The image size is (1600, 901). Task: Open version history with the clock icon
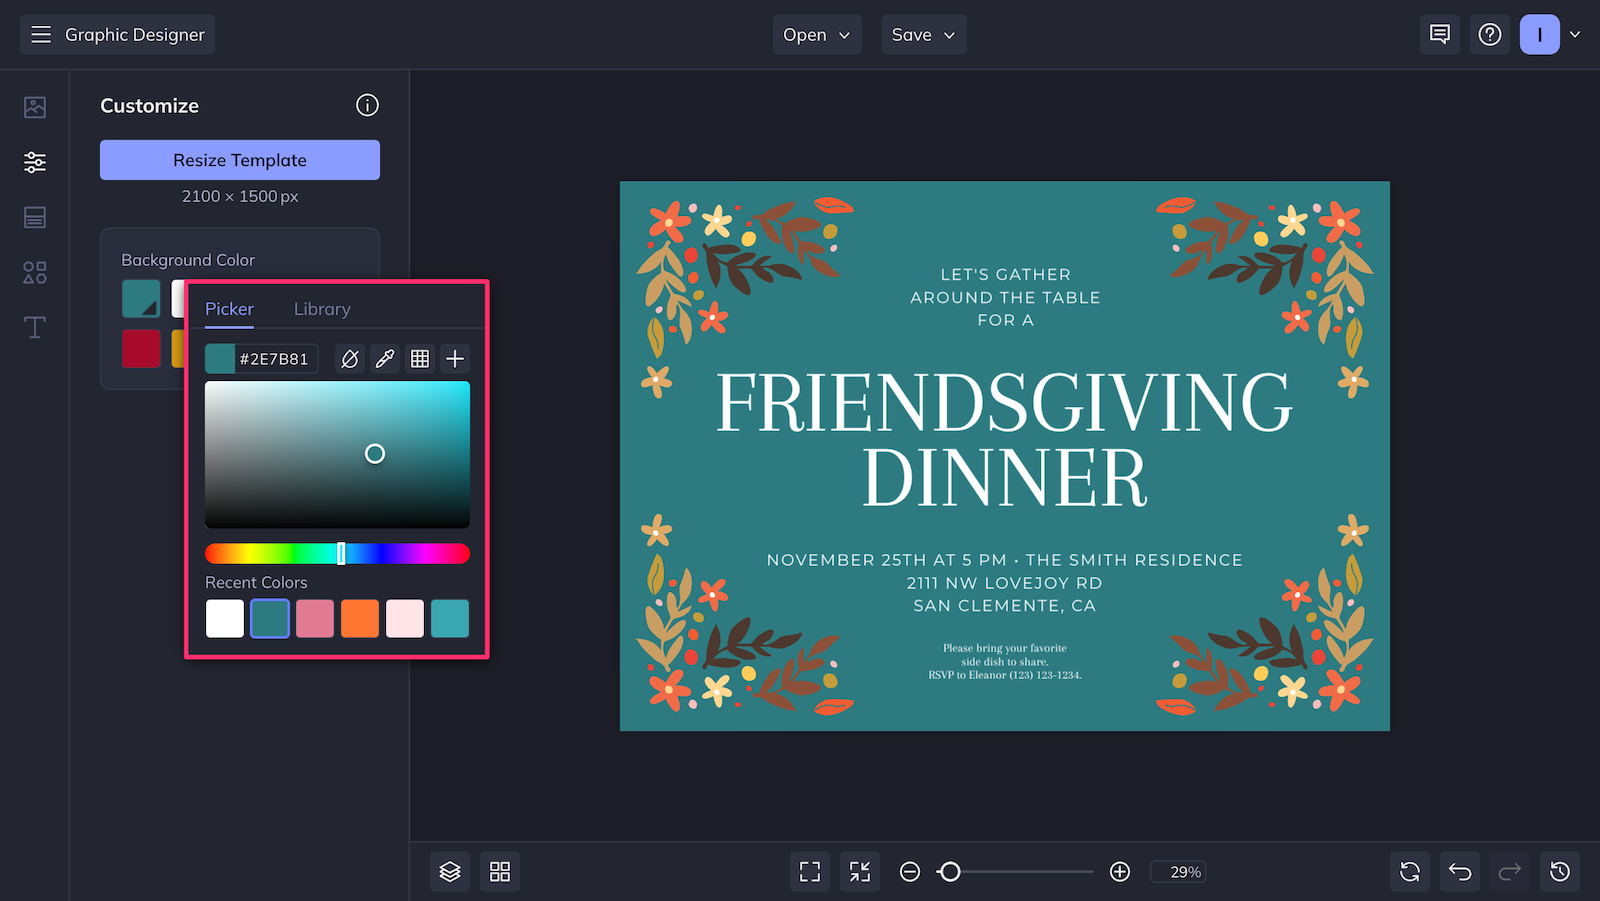pyautogui.click(x=1560, y=871)
